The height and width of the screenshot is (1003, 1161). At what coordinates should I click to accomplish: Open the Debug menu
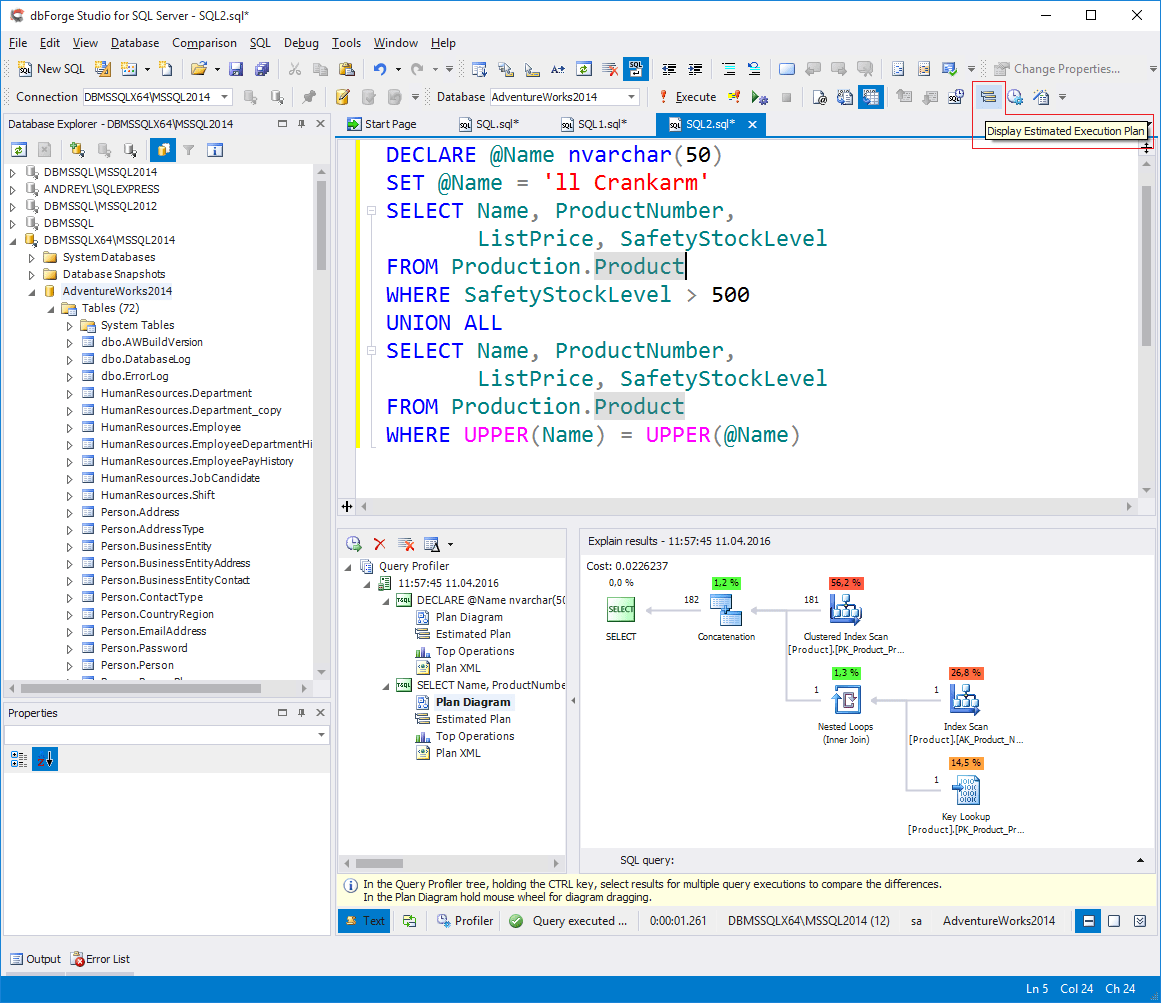[301, 43]
